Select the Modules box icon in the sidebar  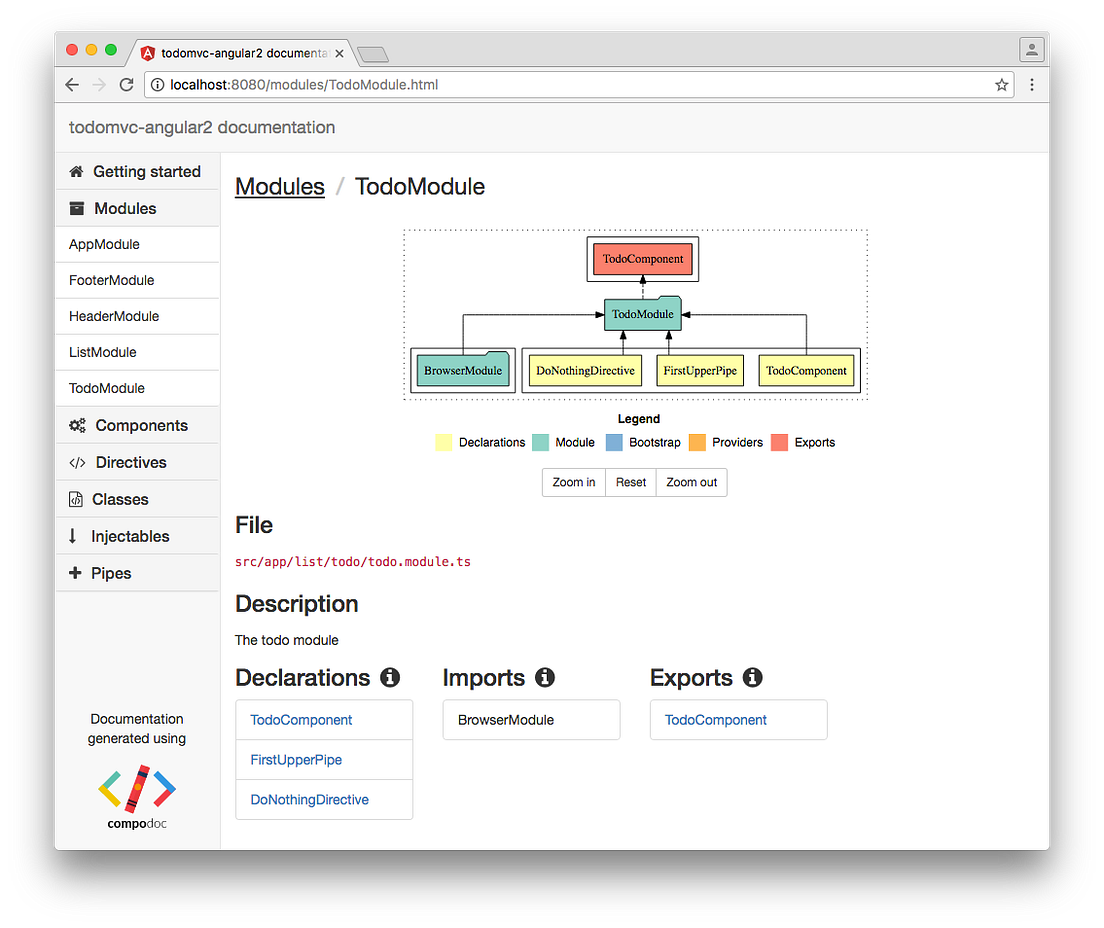(77, 208)
